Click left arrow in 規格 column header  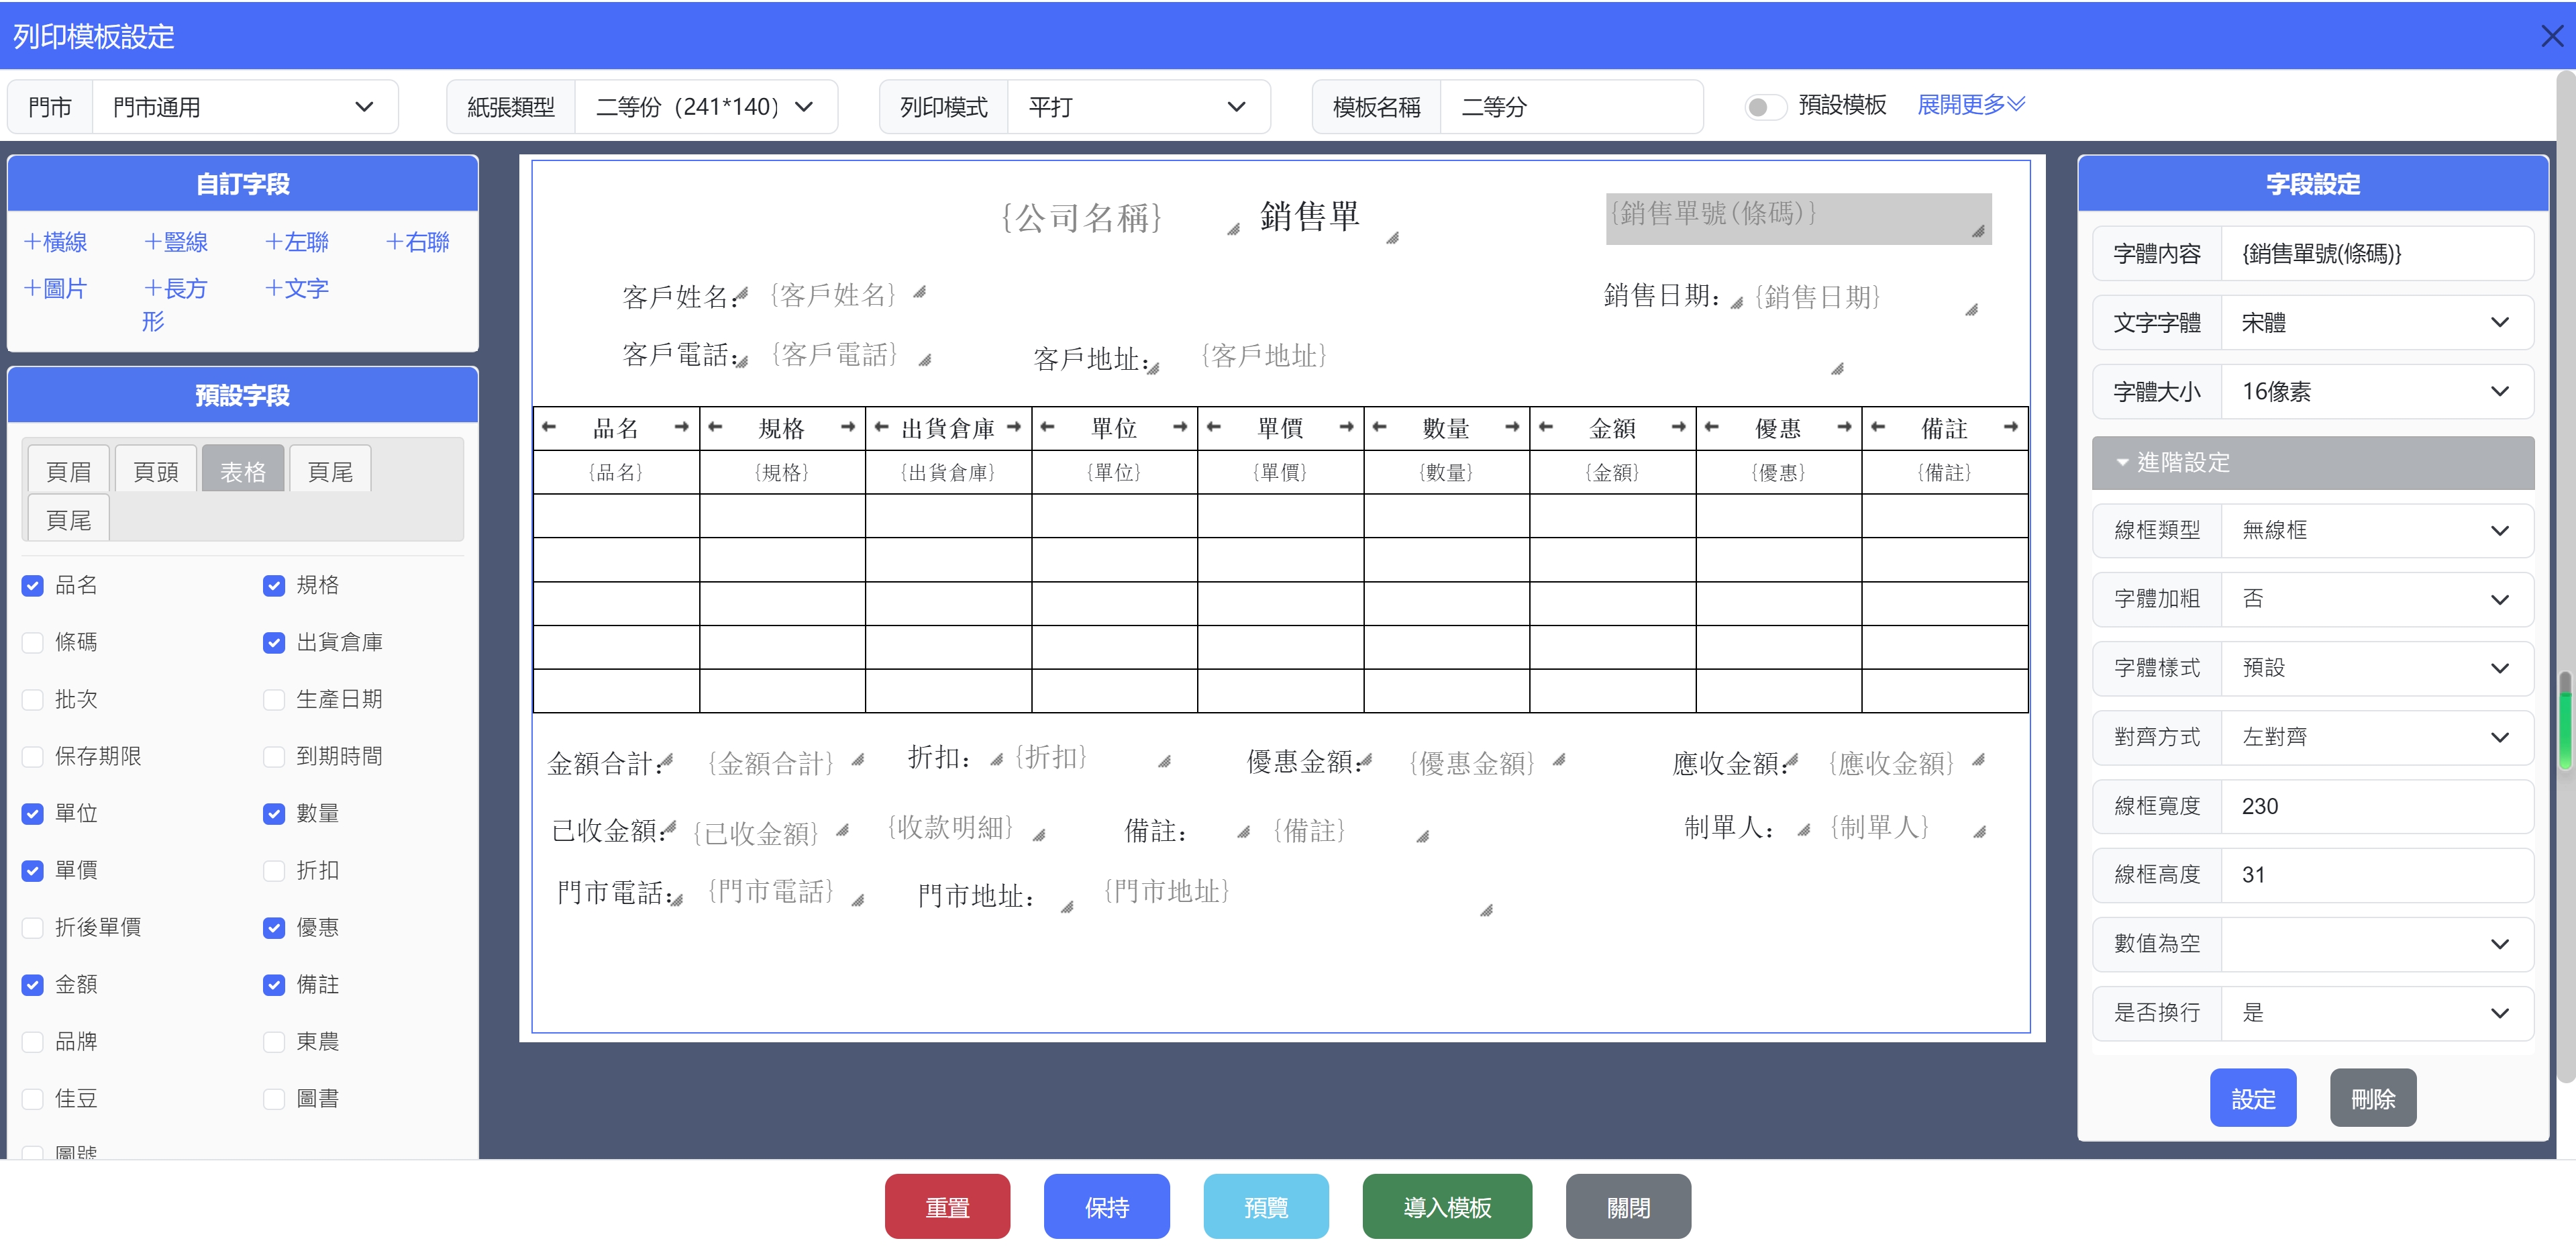[x=714, y=427]
